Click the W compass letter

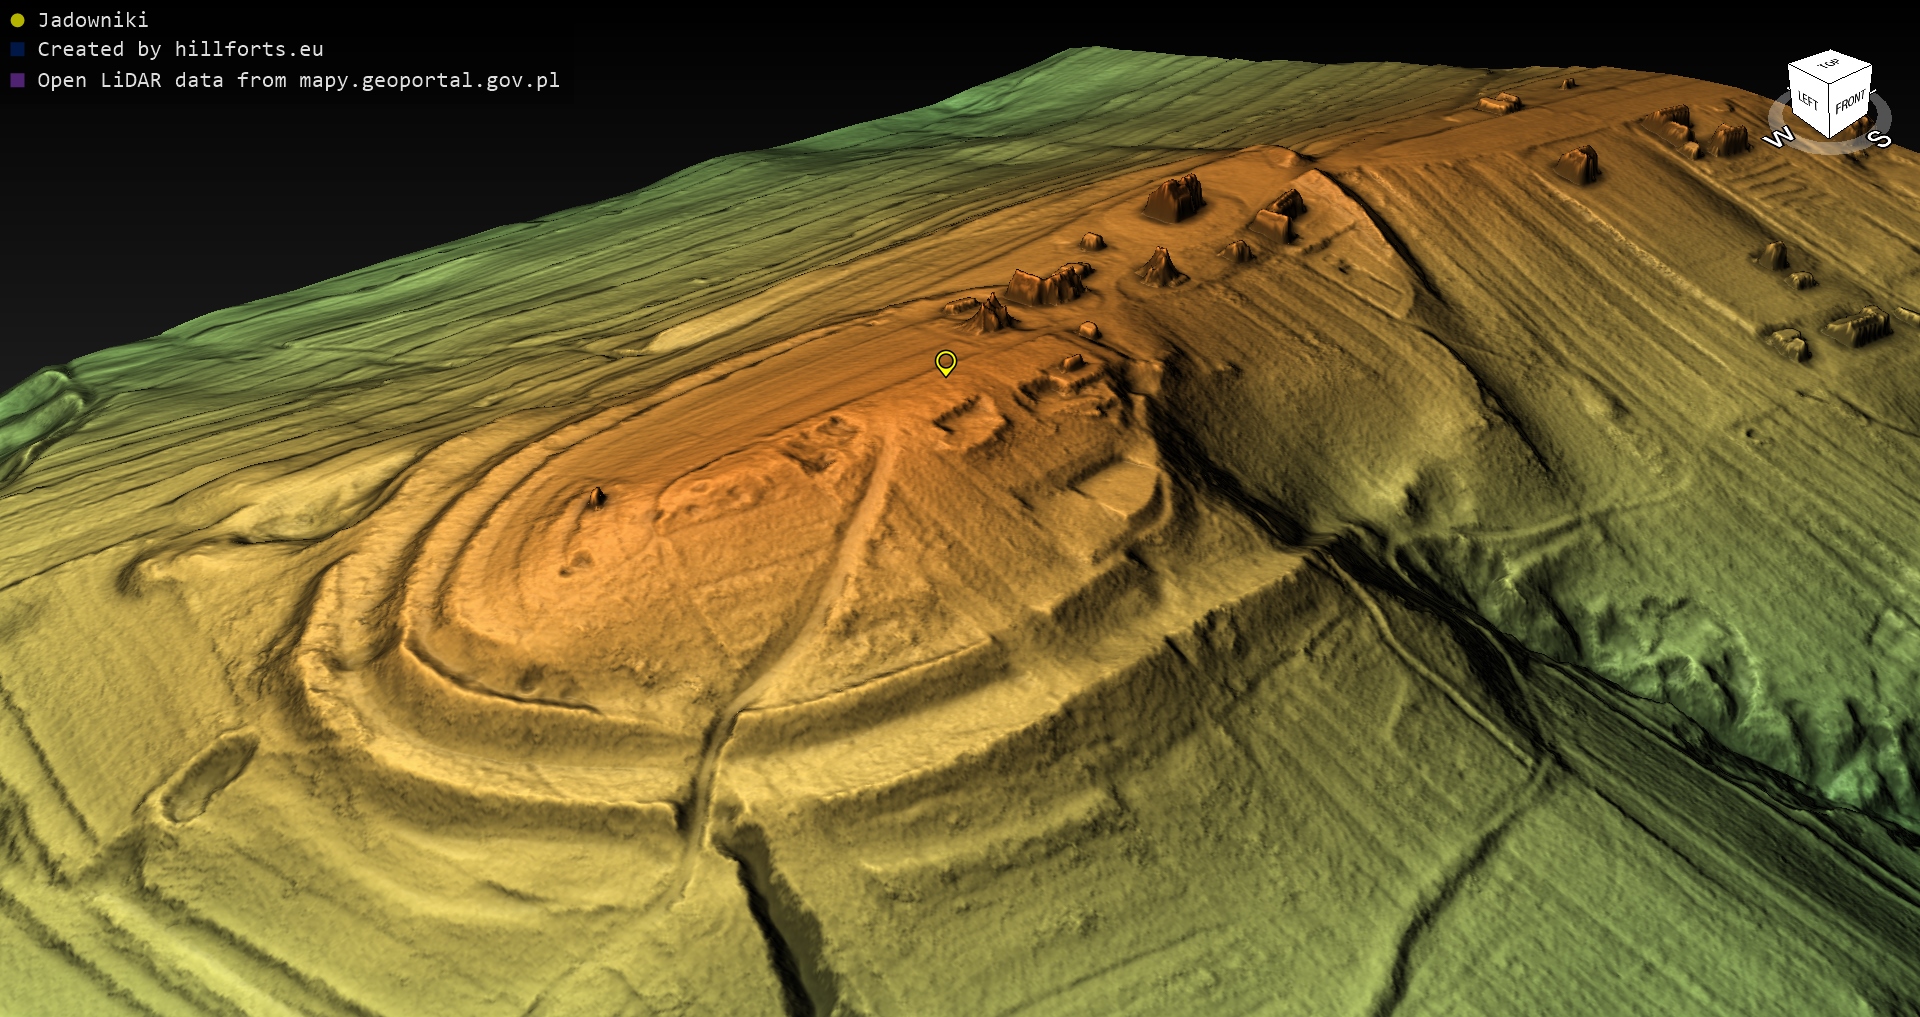1778,138
